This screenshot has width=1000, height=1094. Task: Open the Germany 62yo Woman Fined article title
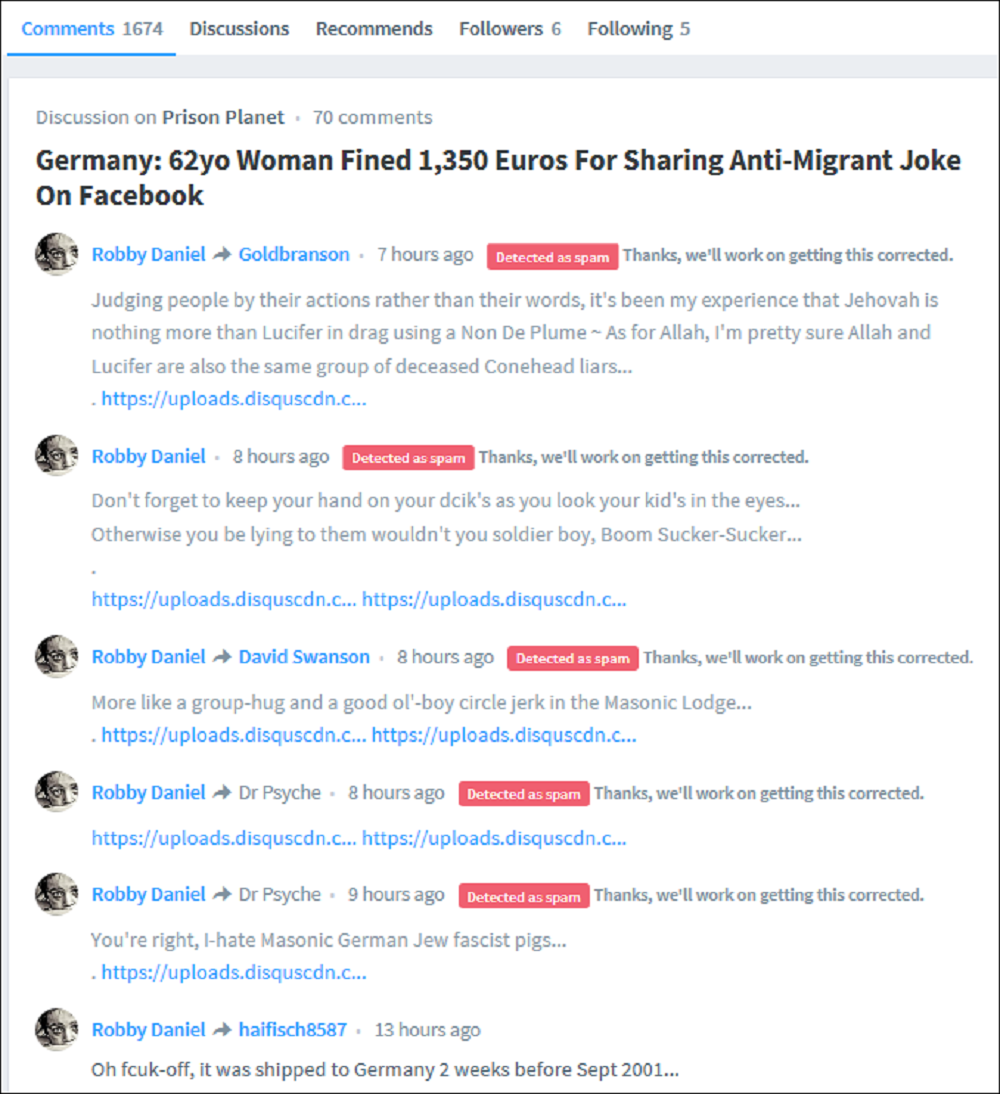[498, 177]
